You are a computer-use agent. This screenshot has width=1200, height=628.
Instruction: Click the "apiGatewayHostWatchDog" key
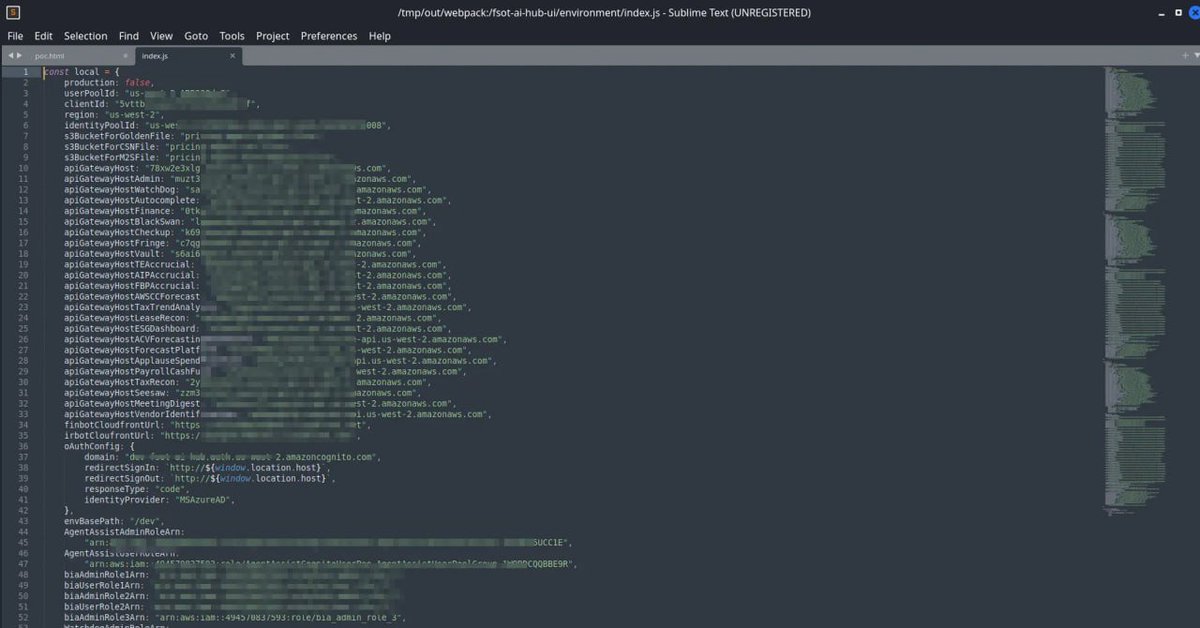coord(122,190)
